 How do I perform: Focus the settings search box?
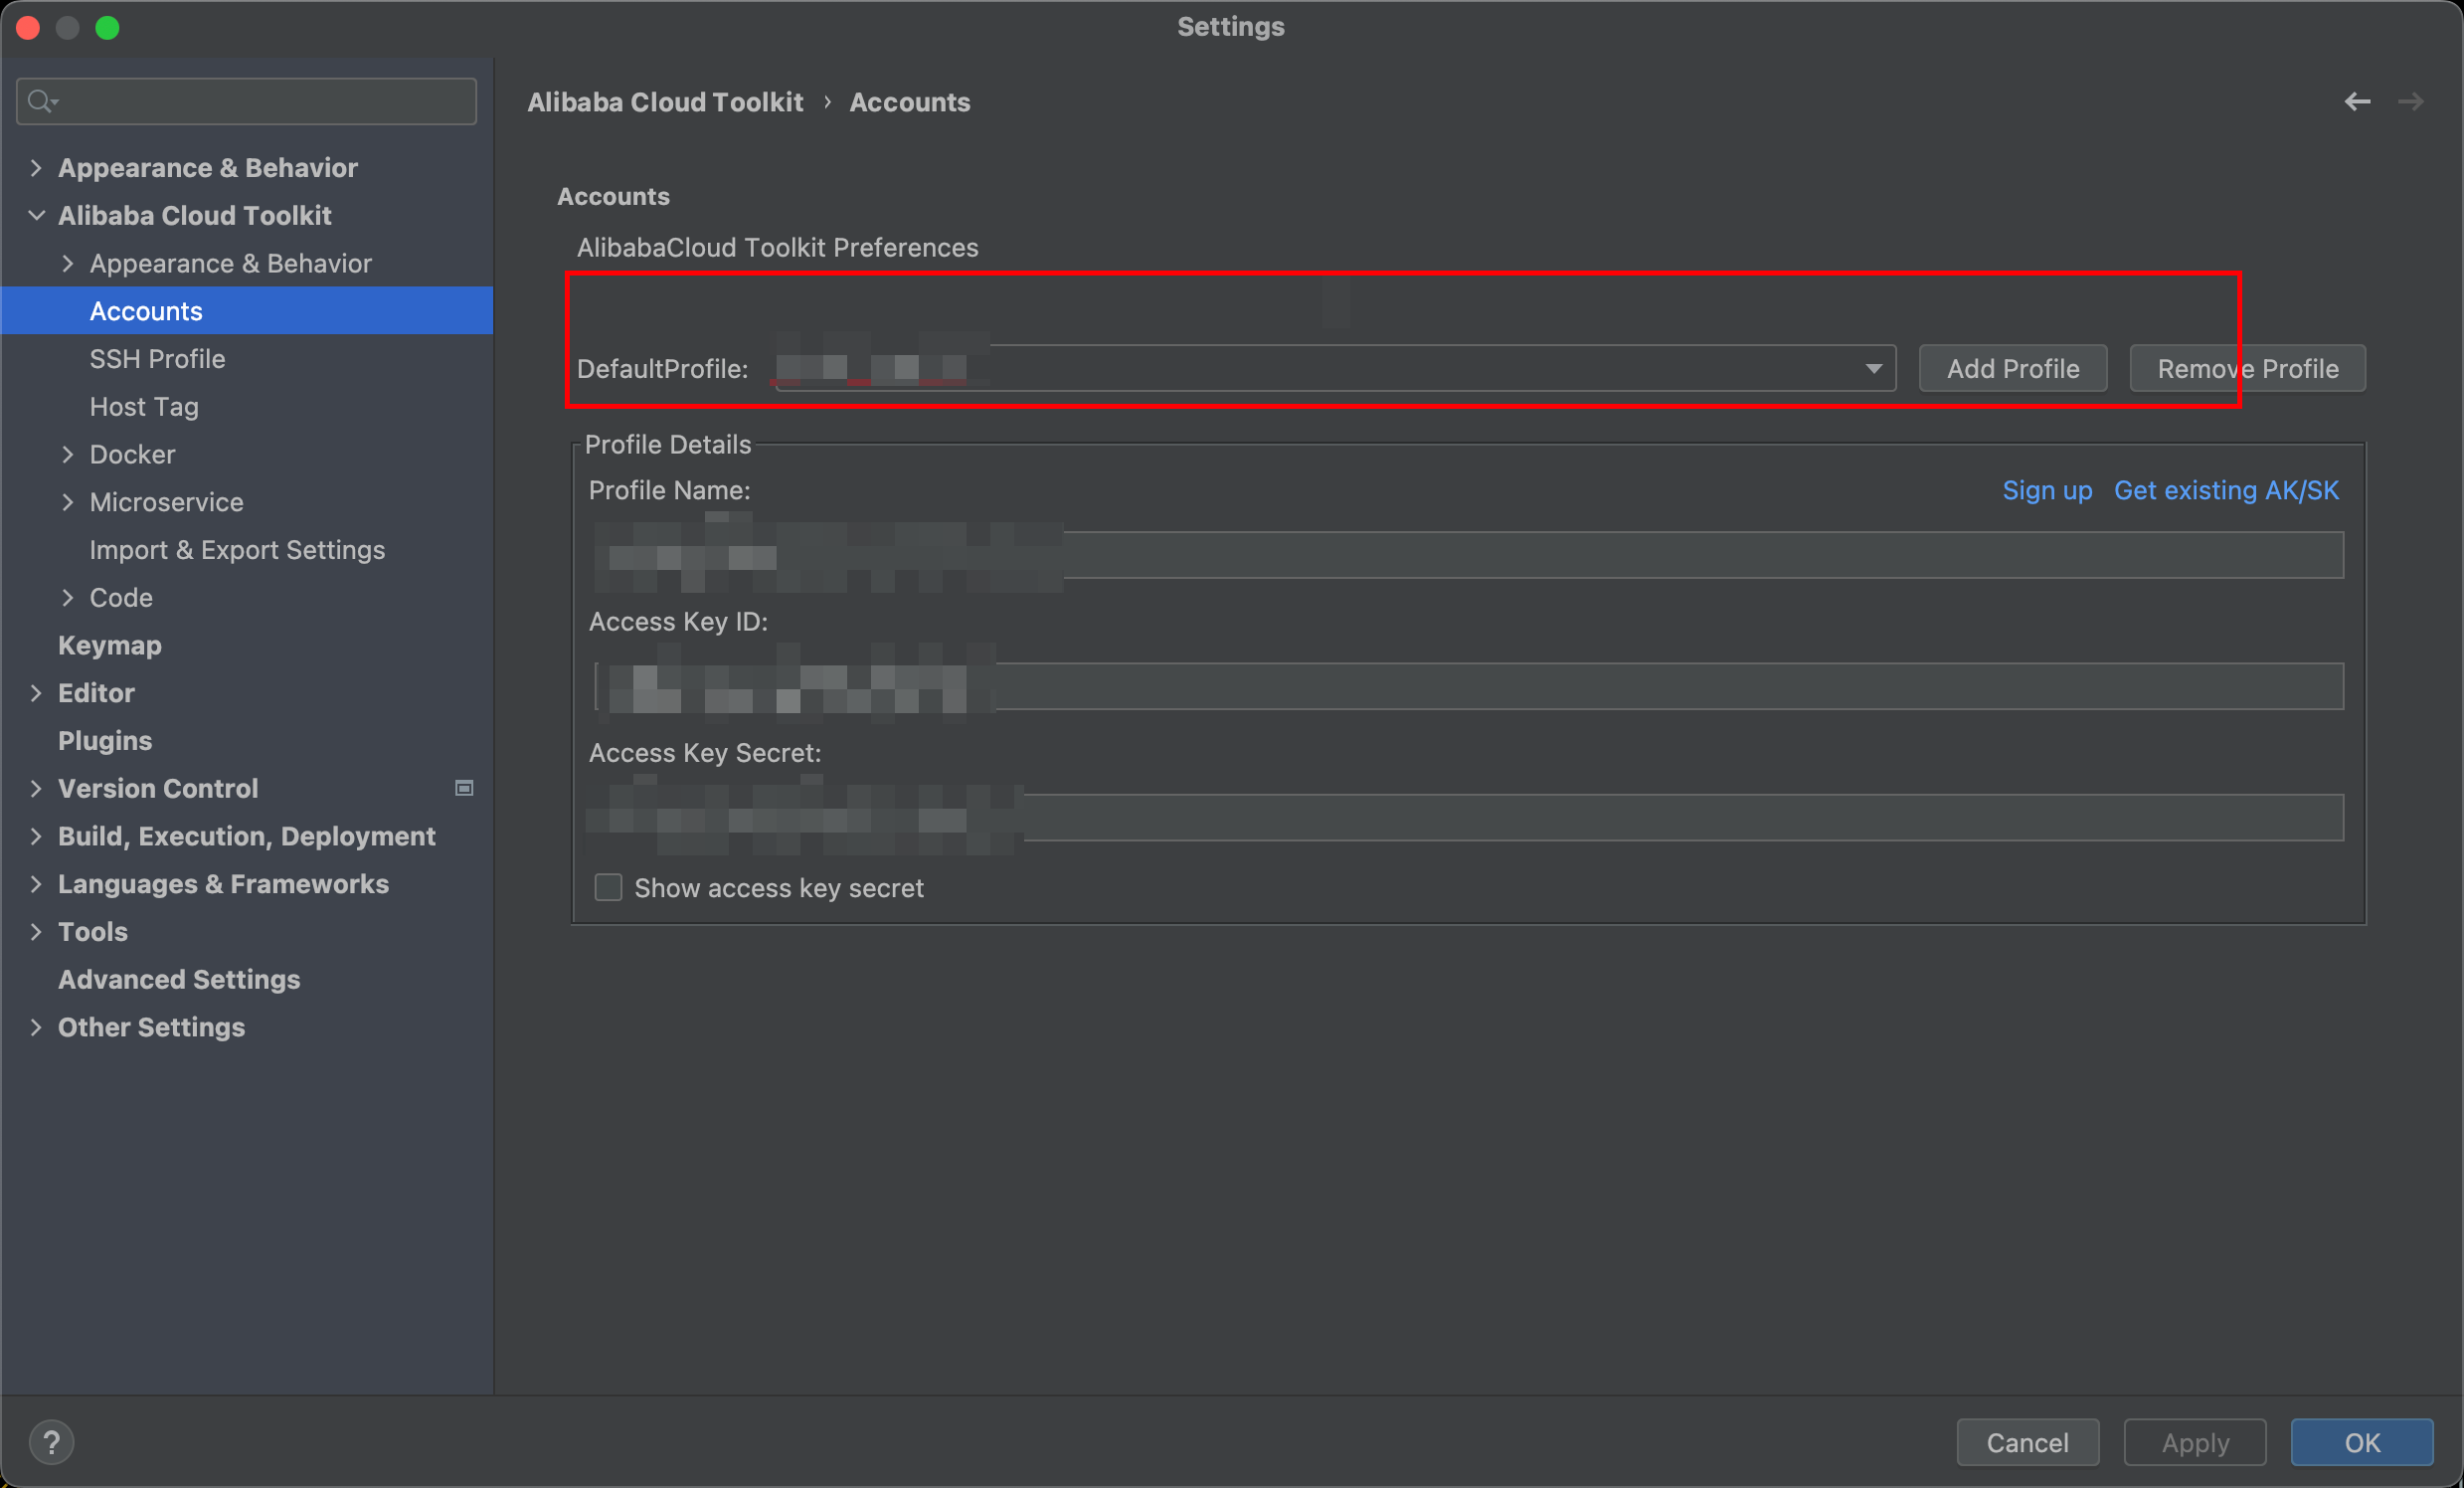[260, 102]
